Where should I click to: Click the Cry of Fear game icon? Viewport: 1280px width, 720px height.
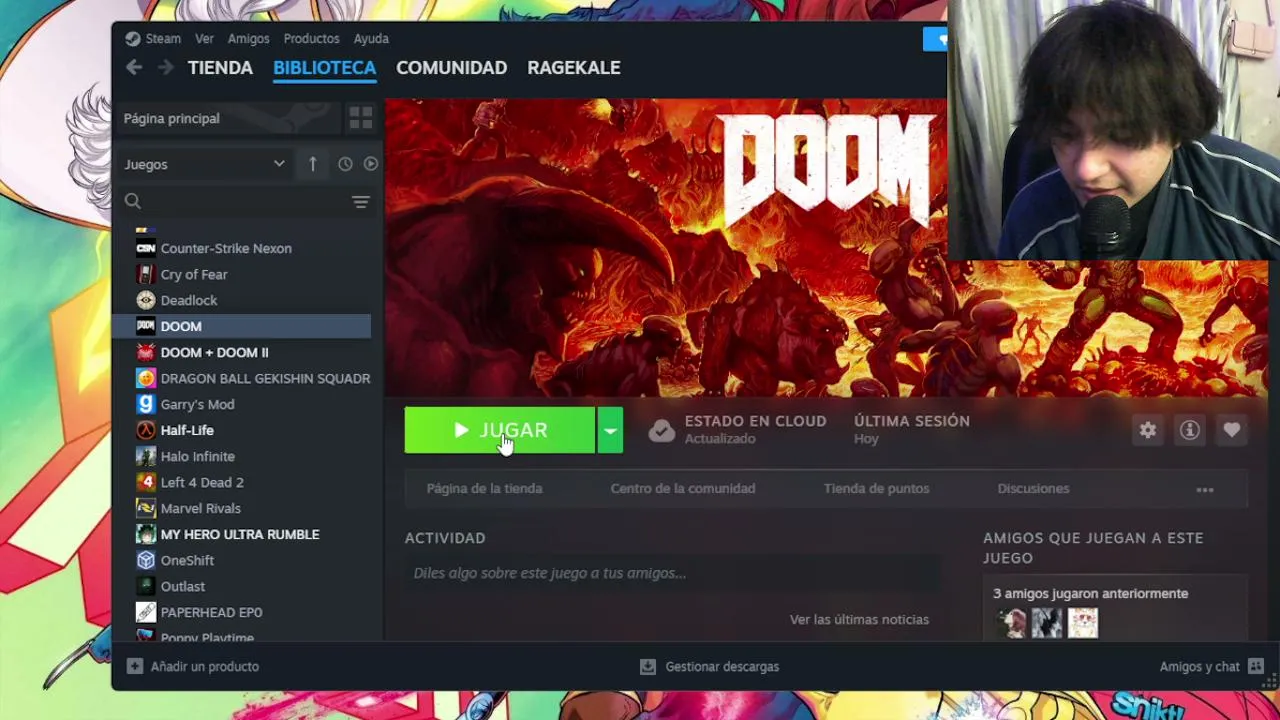click(x=146, y=274)
